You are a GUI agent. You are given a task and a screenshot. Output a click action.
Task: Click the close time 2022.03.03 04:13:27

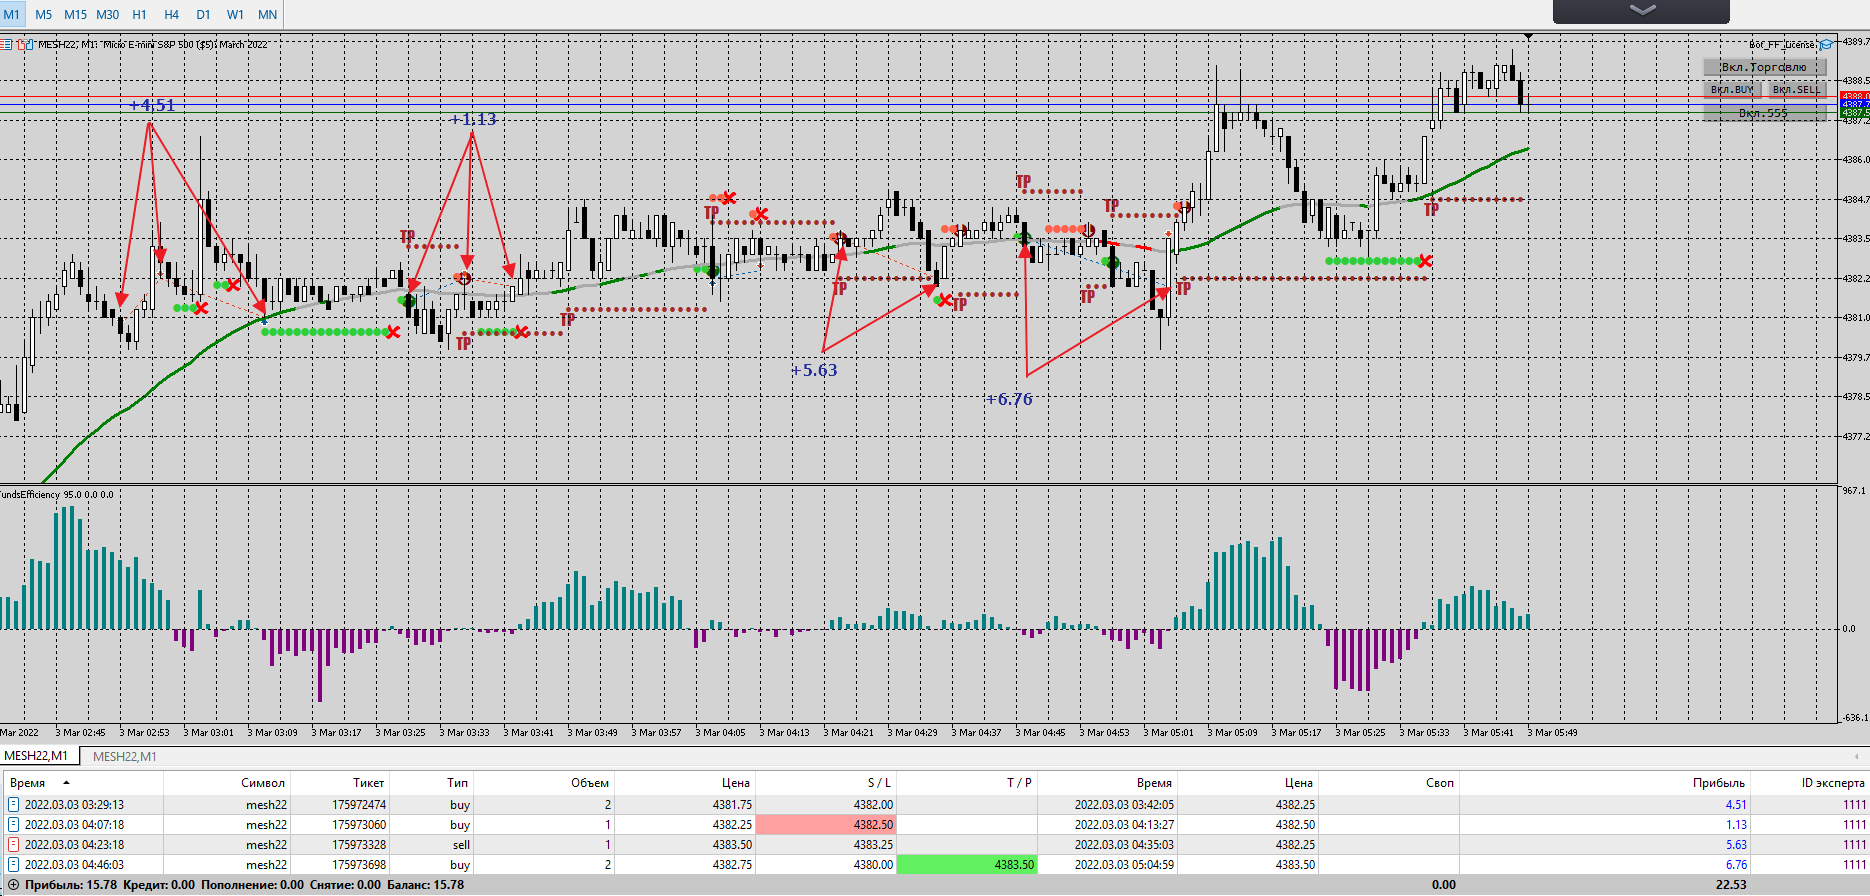pos(1125,825)
